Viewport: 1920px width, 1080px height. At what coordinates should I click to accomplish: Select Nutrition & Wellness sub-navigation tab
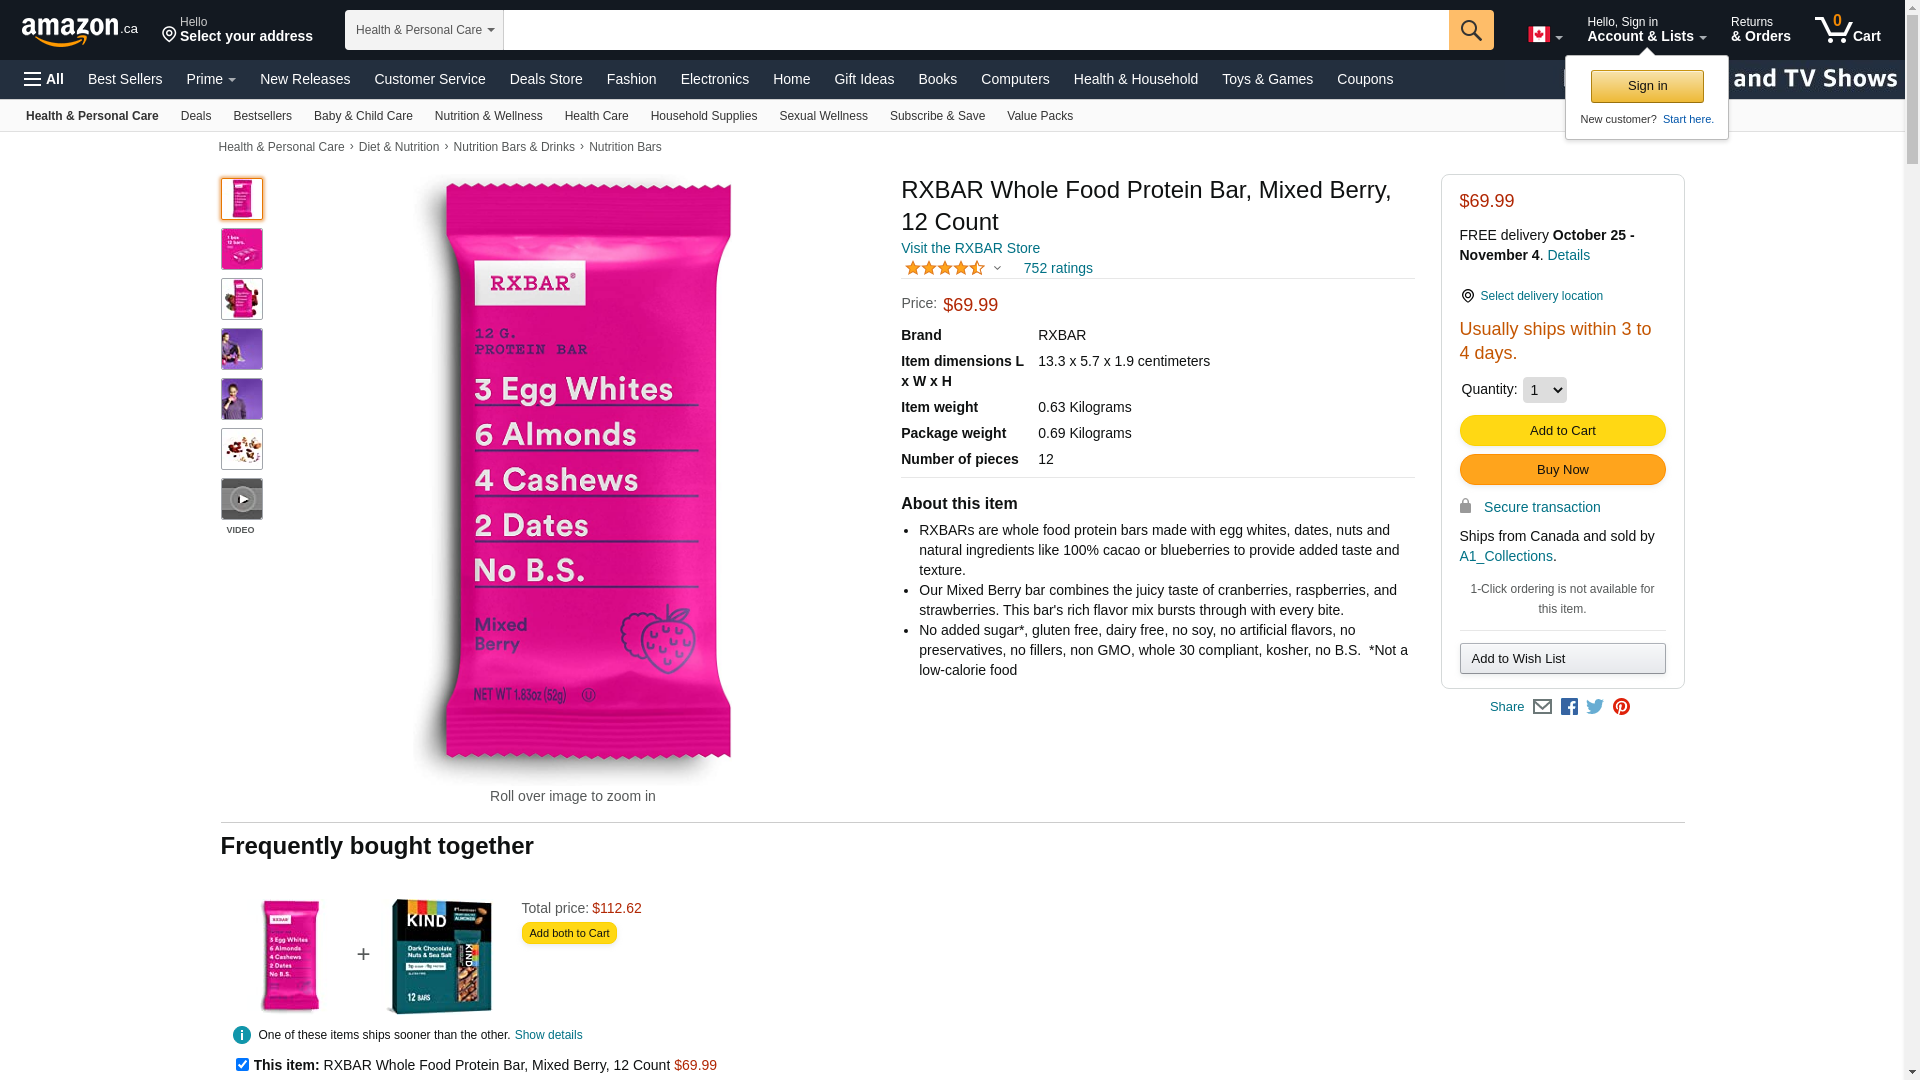coord(488,116)
